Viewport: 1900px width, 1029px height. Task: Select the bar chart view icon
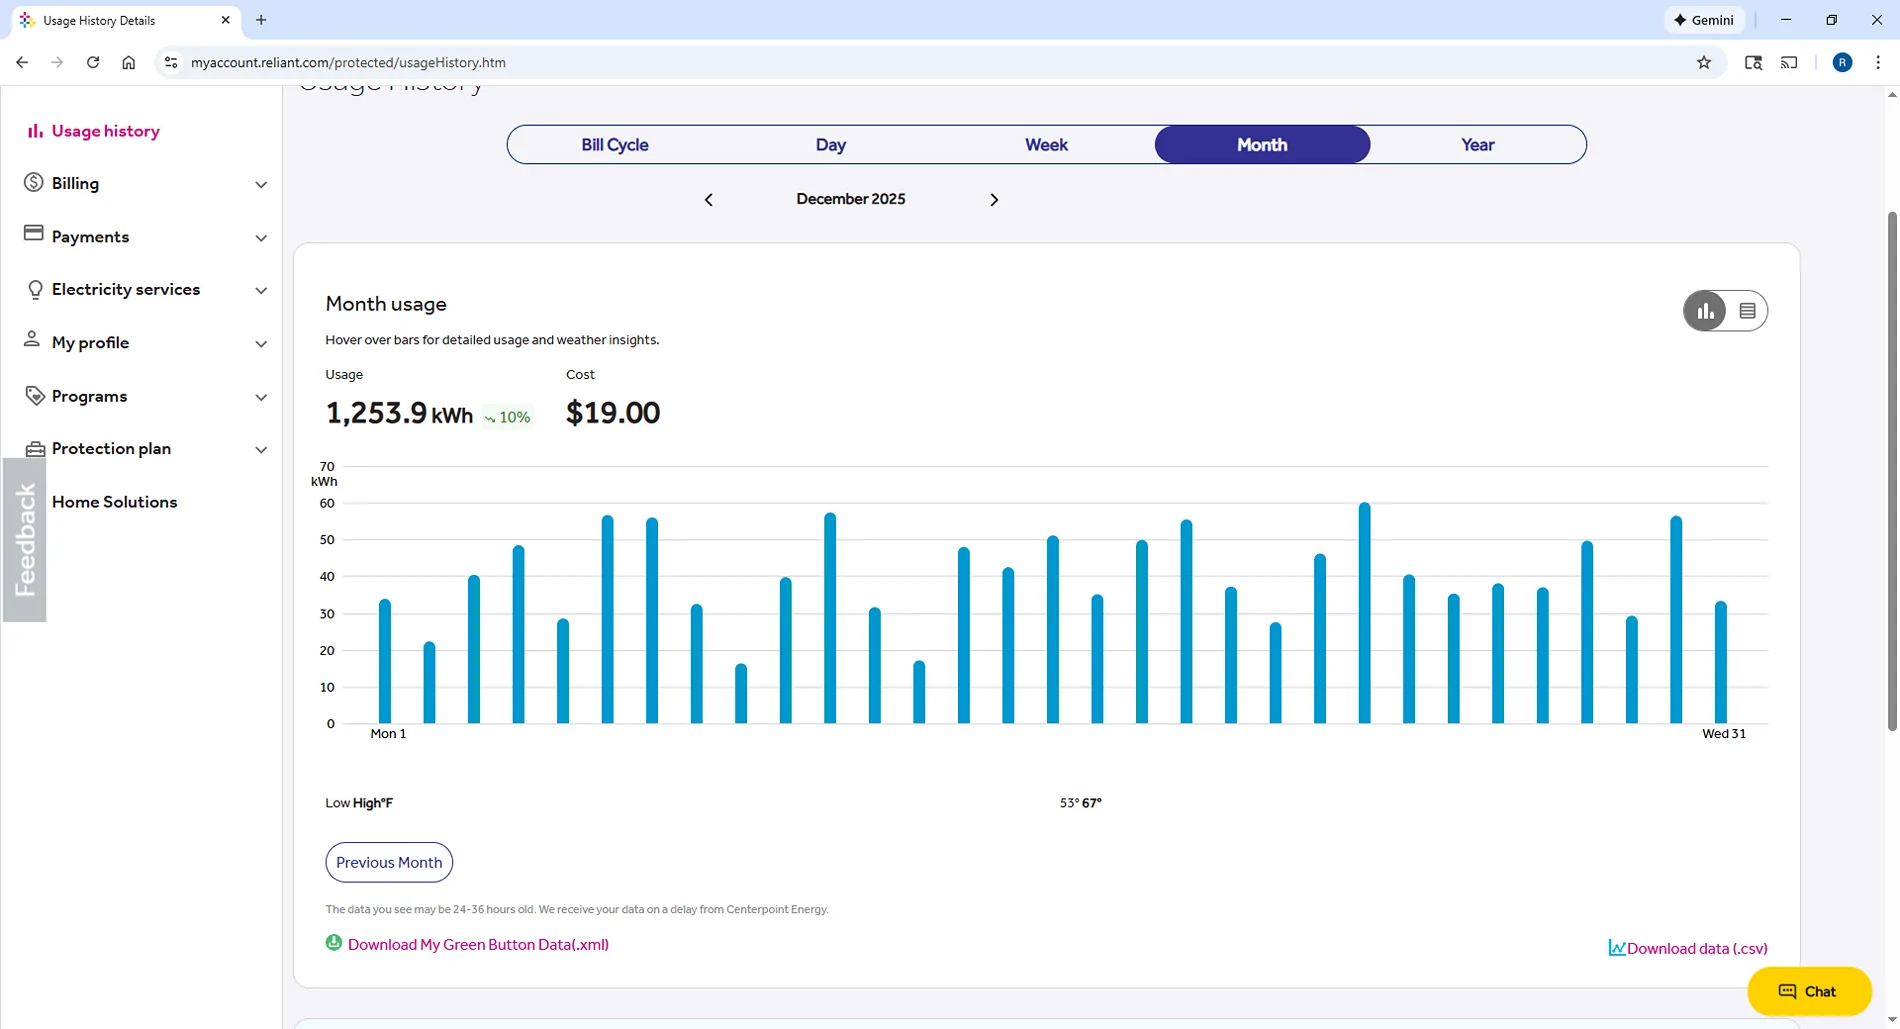pyautogui.click(x=1705, y=311)
